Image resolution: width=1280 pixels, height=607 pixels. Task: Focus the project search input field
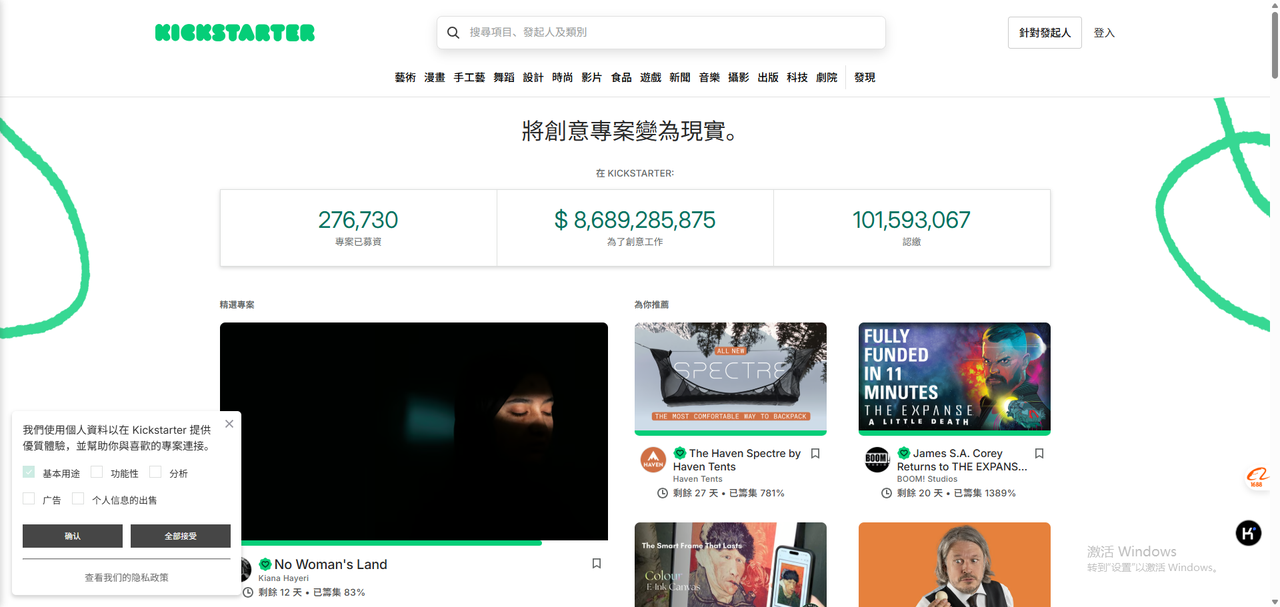(x=670, y=33)
